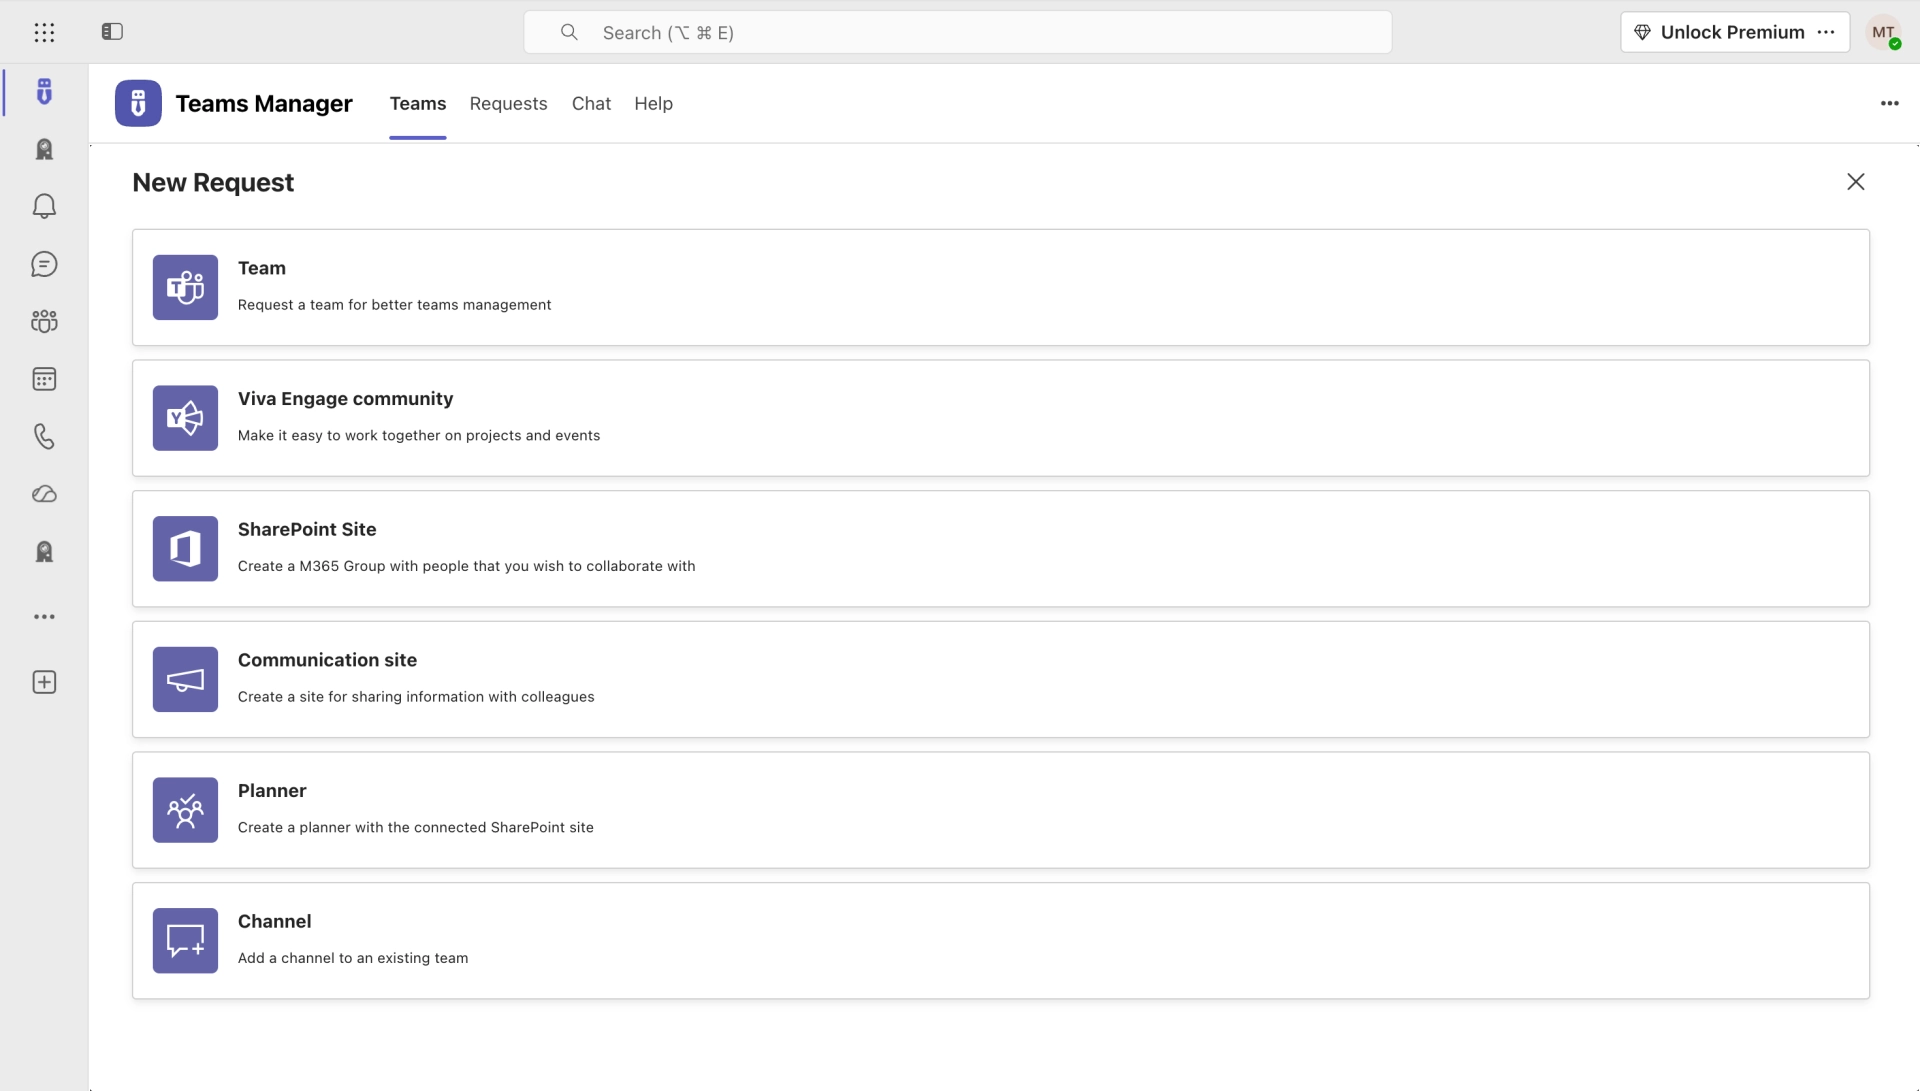Choose Viva Engage community title

(x=345, y=398)
